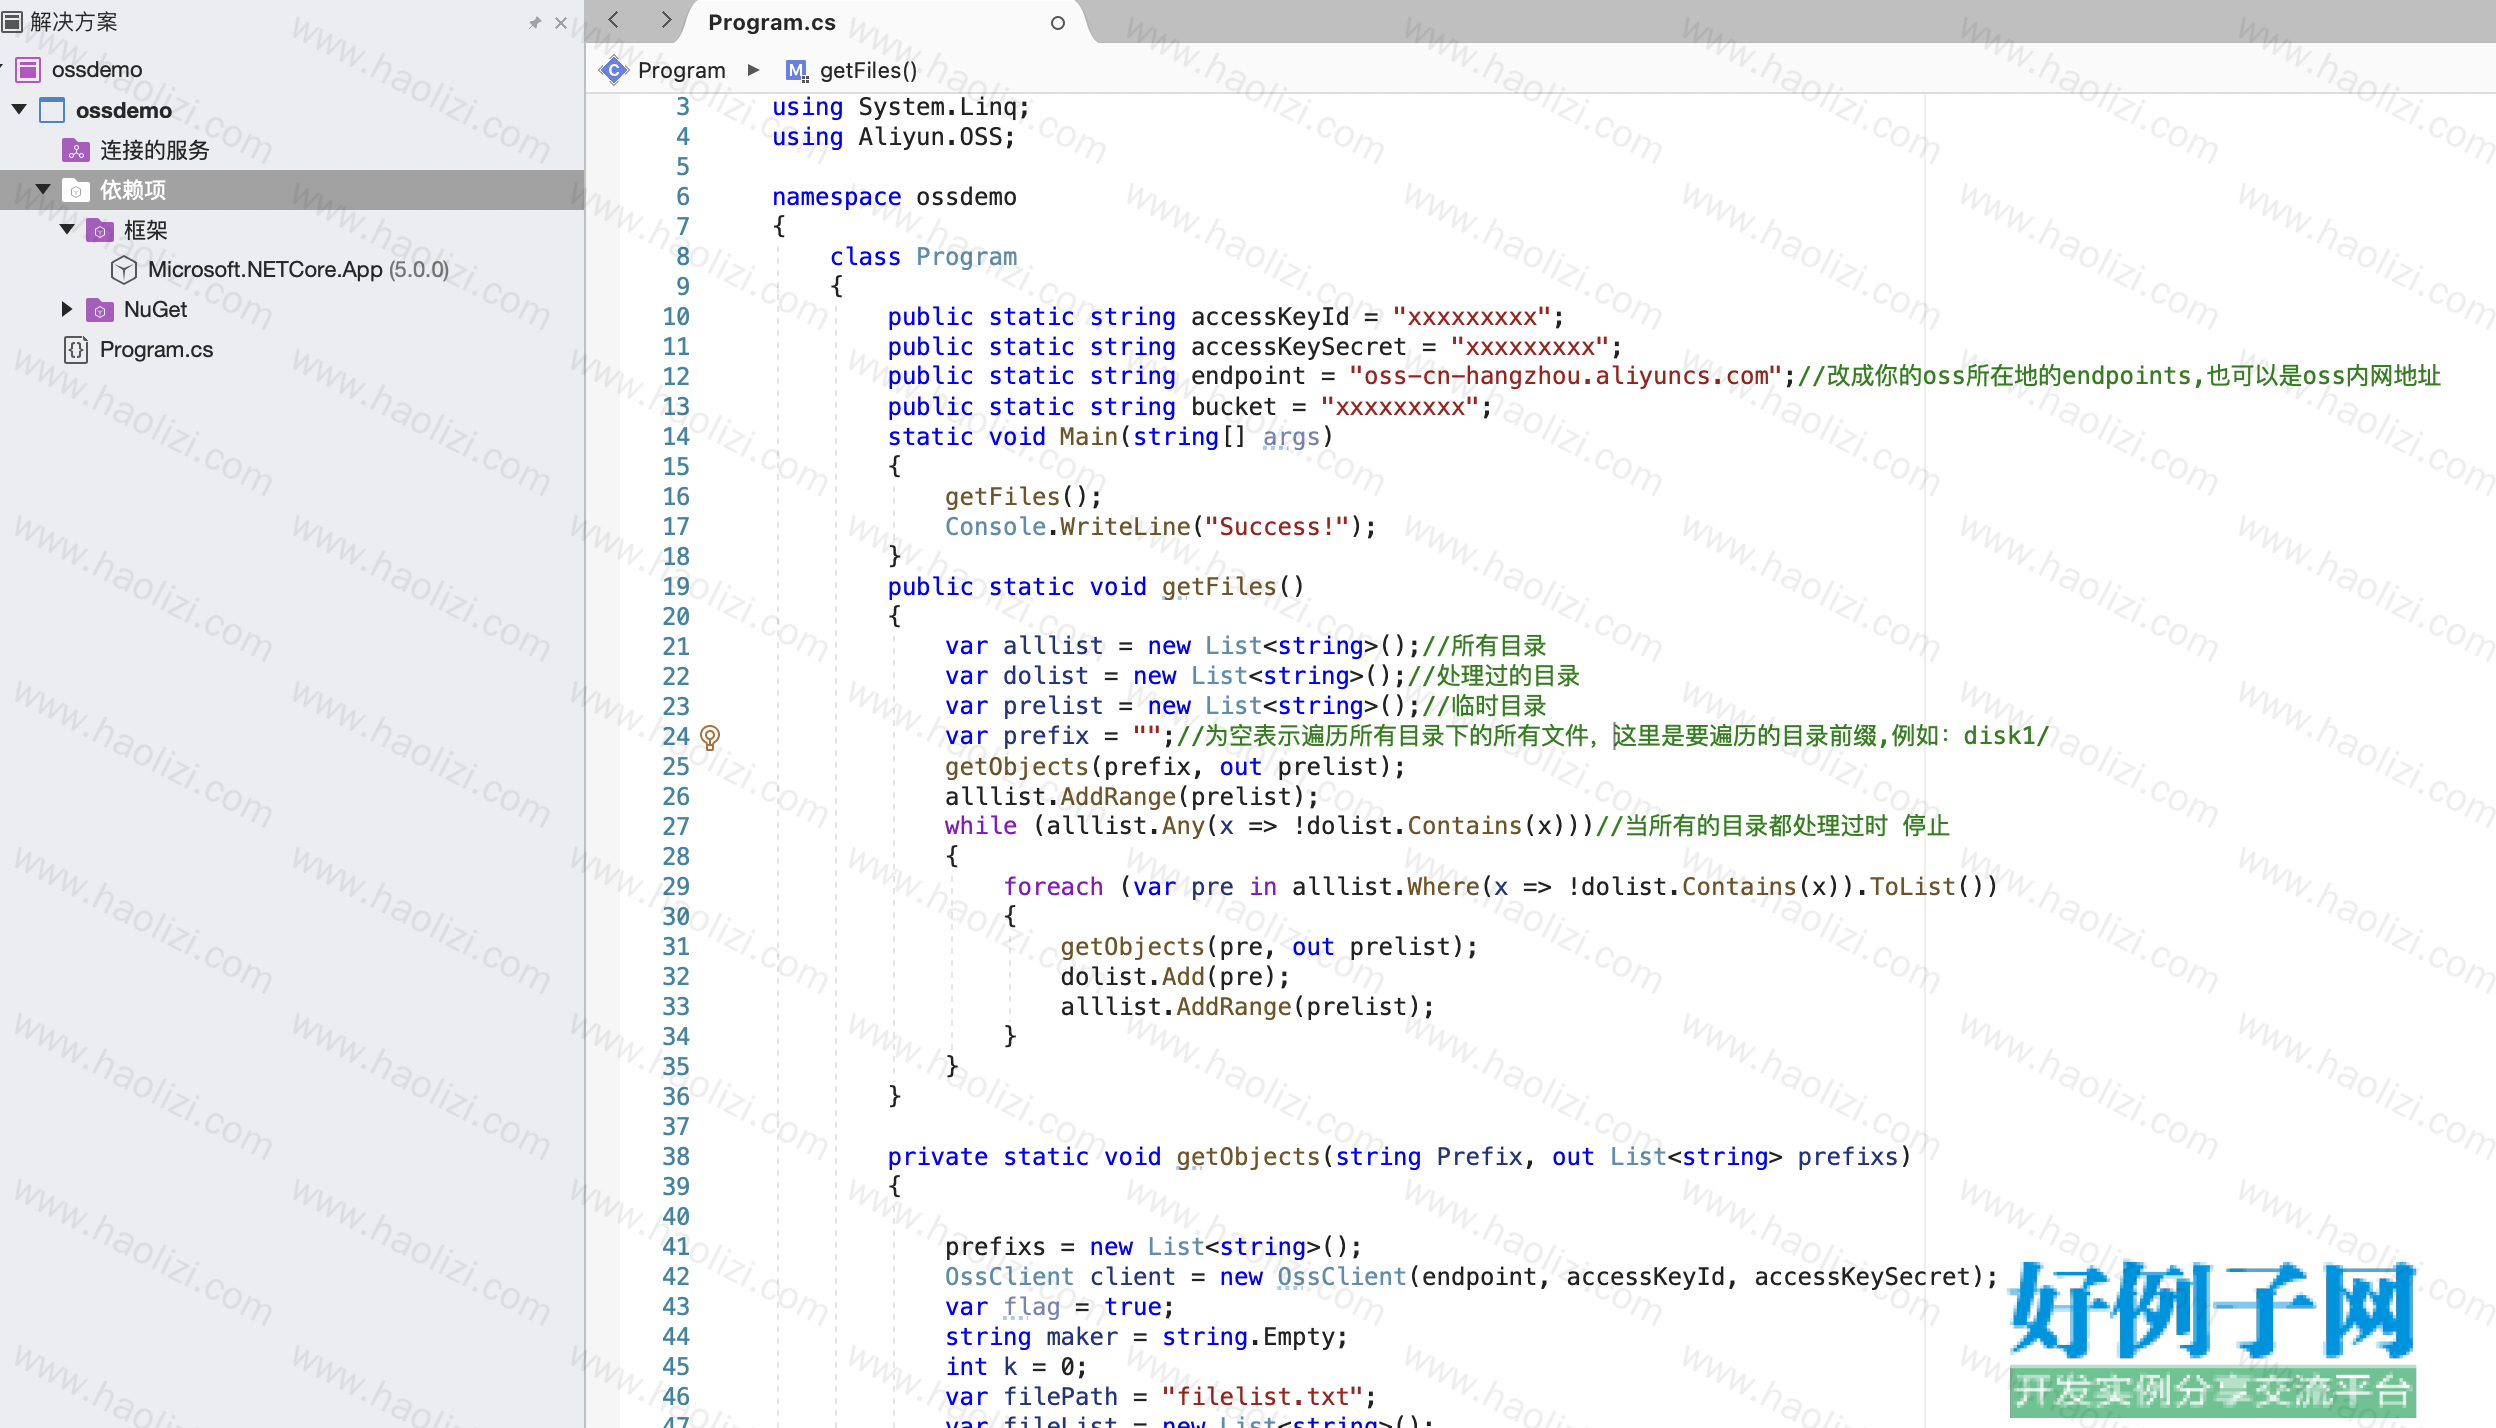The image size is (2496, 1428).
Task: Click 'dolist.Add(pre);' on line 32
Action: click(1175, 977)
